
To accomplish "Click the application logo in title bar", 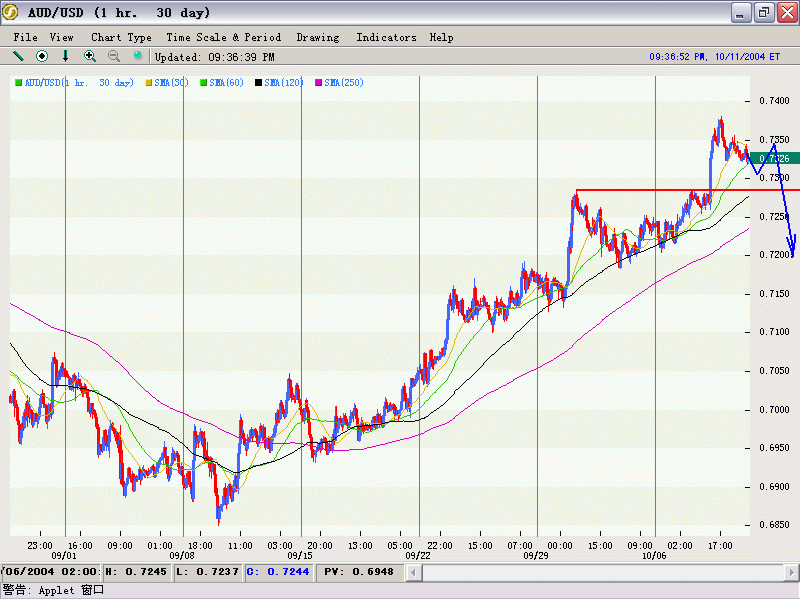I will pyautogui.click(x=12, y=12).
